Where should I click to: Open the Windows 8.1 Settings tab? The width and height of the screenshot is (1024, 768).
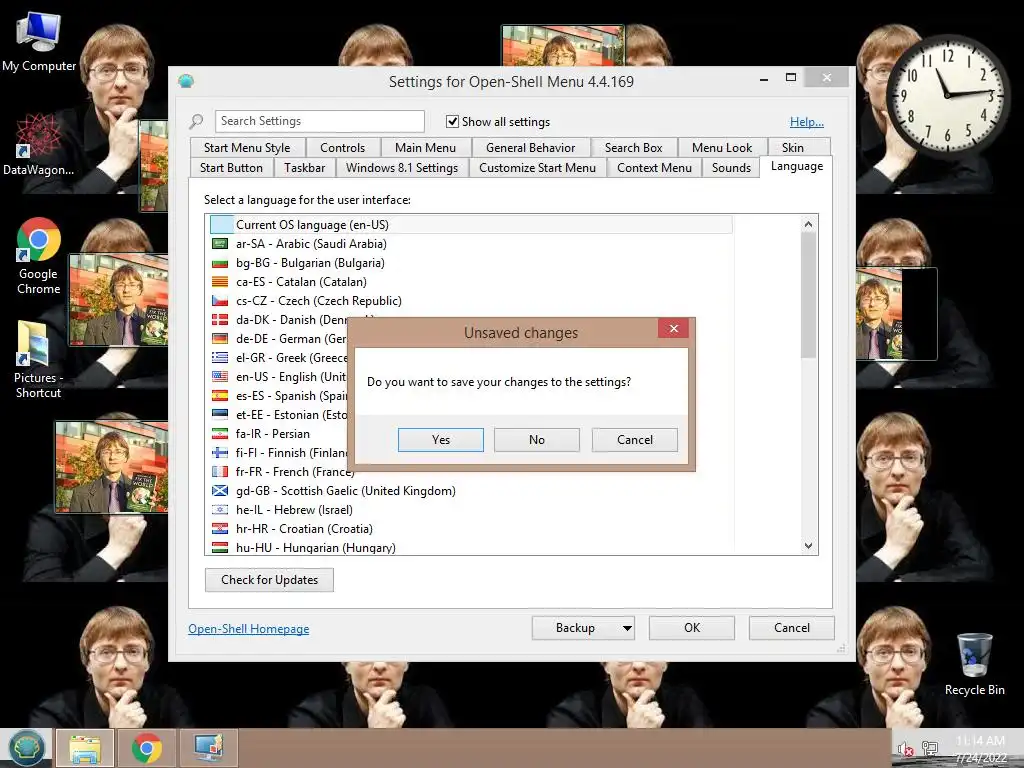402,168
